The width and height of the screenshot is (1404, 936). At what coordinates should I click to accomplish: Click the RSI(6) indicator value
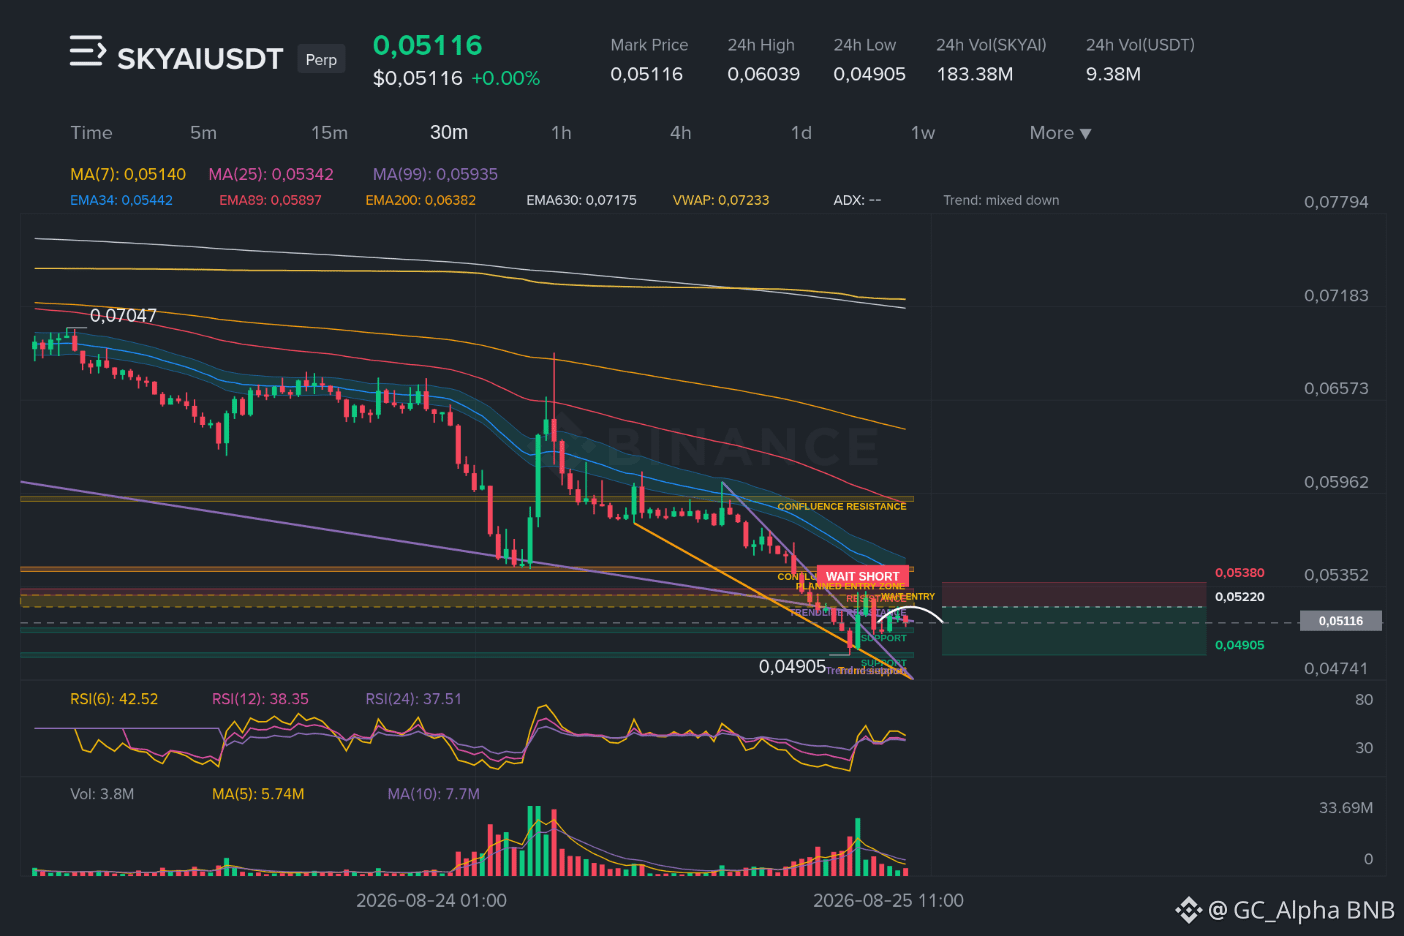pyautogui.click(x=114, y=699)
